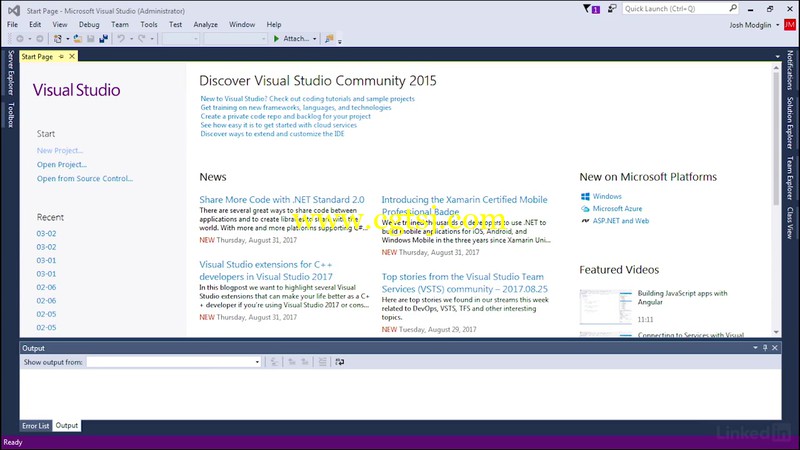Click the Windows platform icon
Screen dimensions: 800x450
tap(585, 196)
